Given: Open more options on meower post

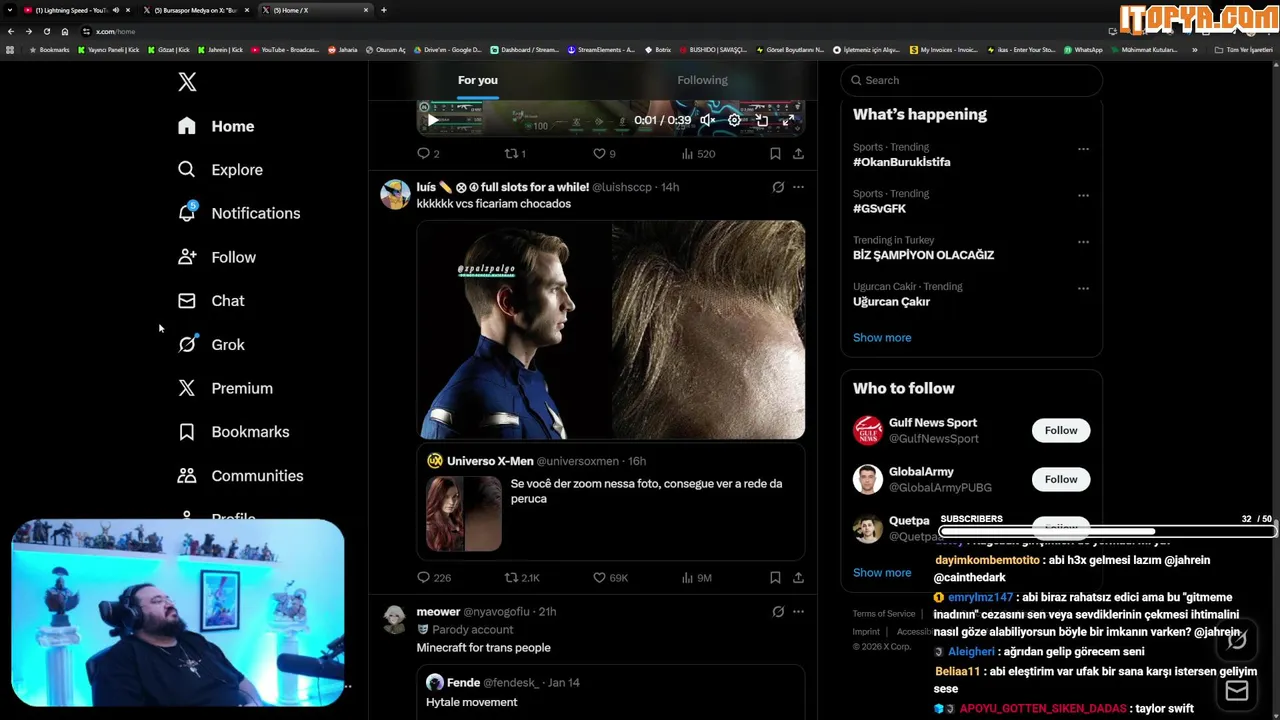Looking at the screenshot, I should pos(798,611).
